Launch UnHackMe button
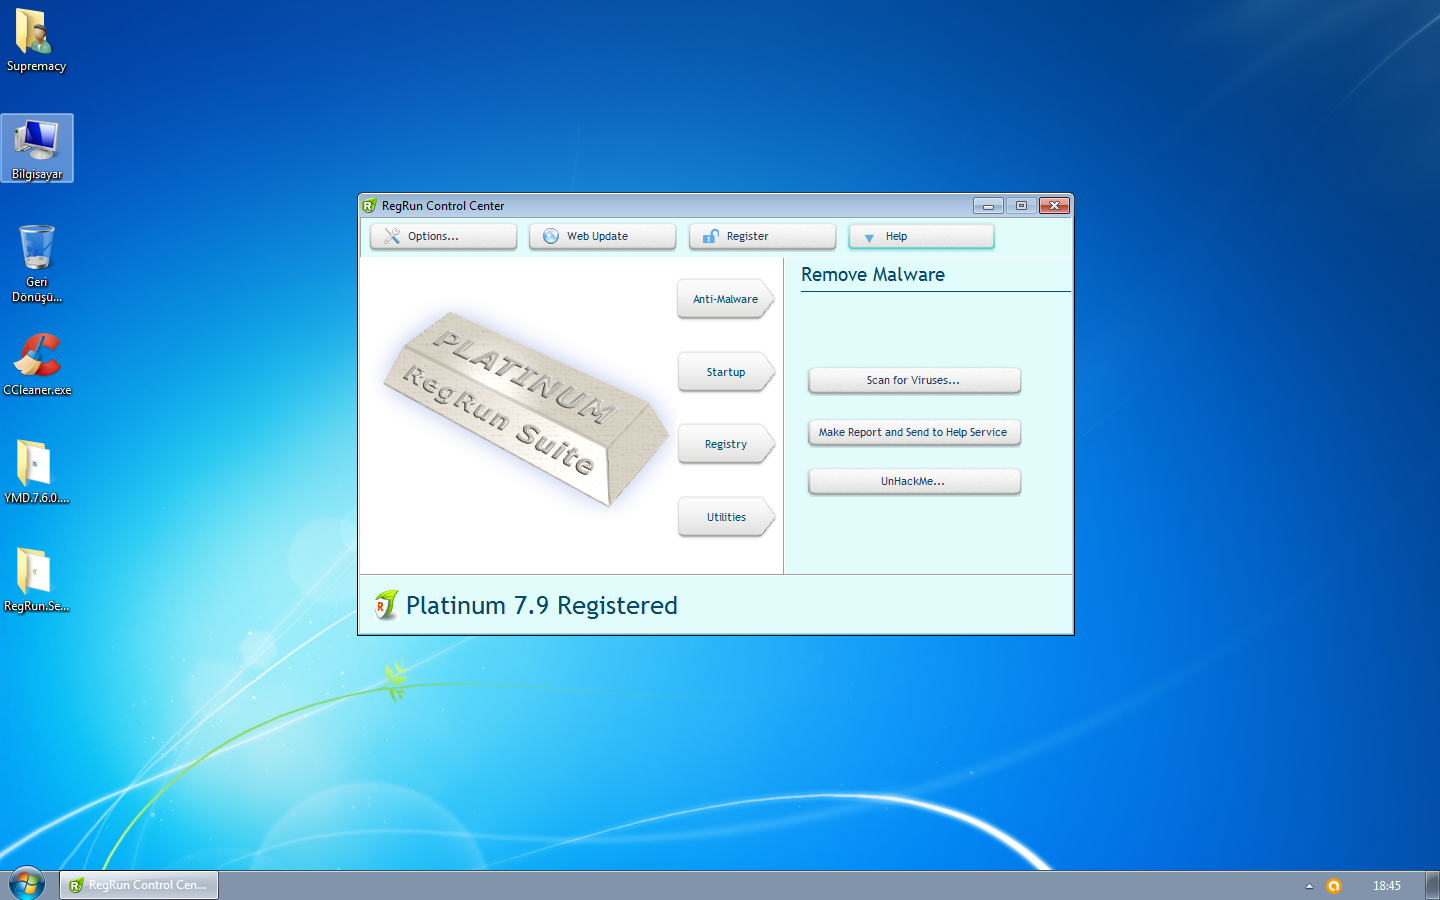This screenshot has width=1440, height=900. (914, 481)
